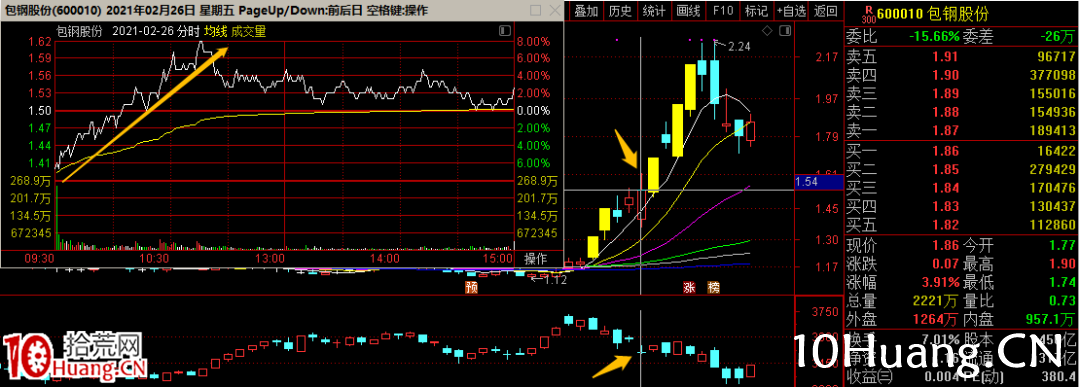
Task: Click the 今开 value 1.77
Action: 1062,244
